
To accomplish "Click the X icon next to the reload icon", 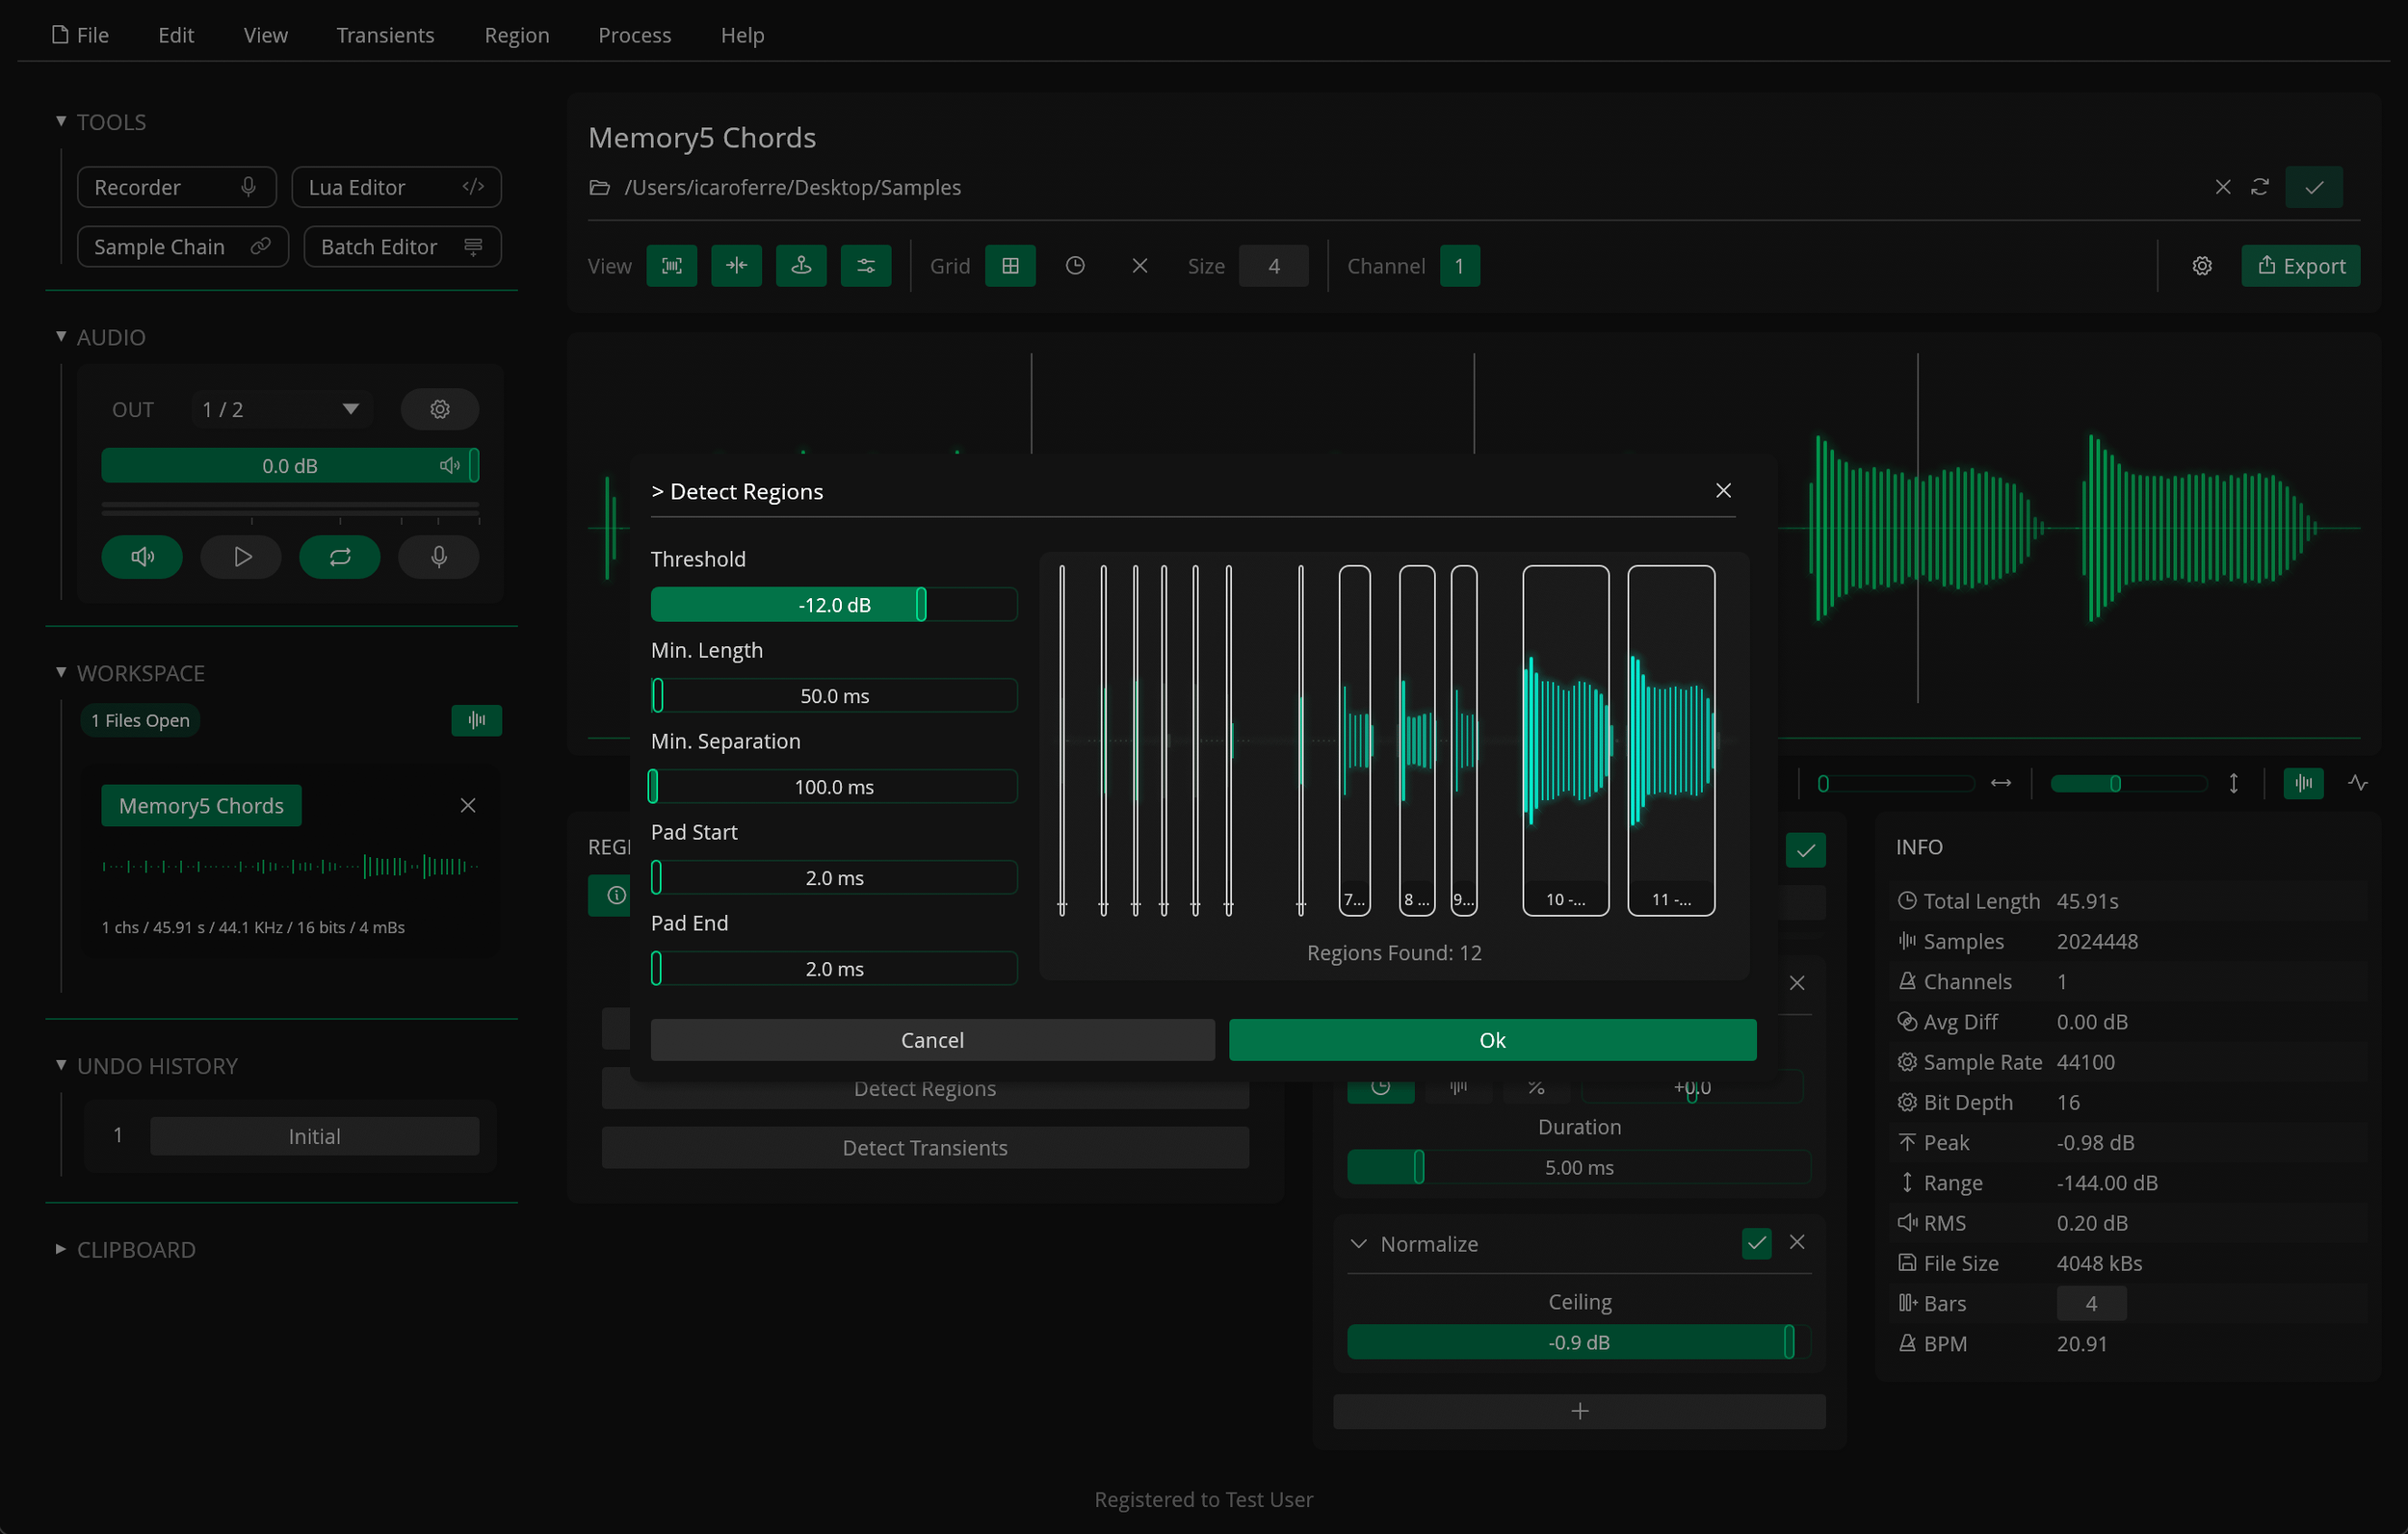I will tap(2223, 187).
